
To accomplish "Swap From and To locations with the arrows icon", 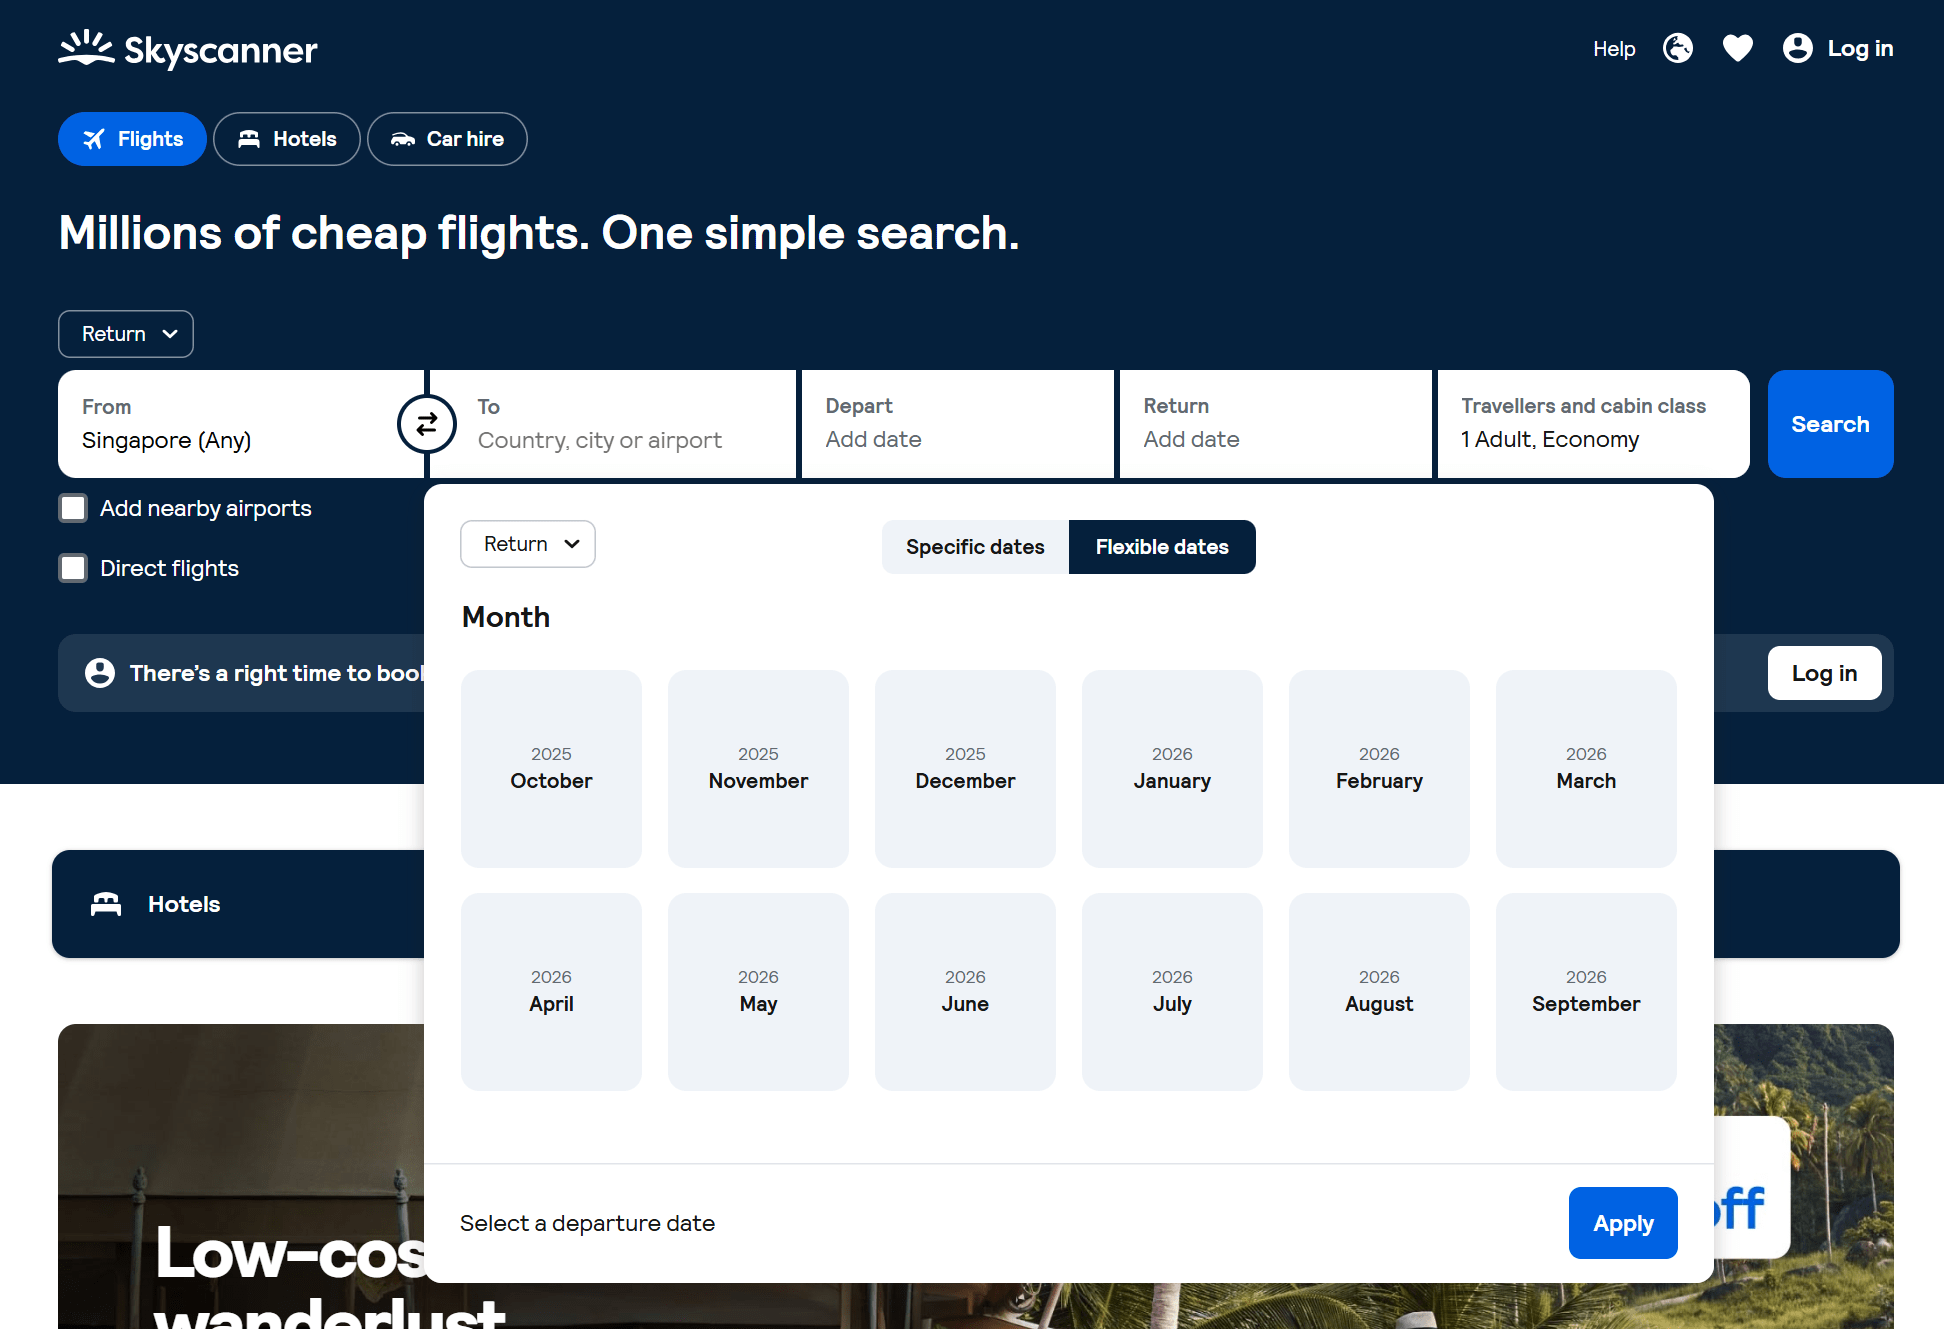I will (x=427, y=424).
